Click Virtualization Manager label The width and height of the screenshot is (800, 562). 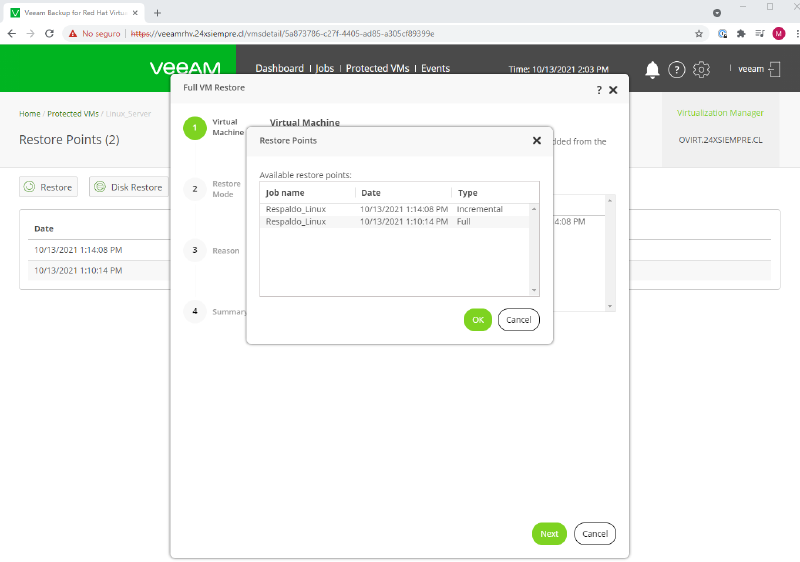(x=720, y=113)
